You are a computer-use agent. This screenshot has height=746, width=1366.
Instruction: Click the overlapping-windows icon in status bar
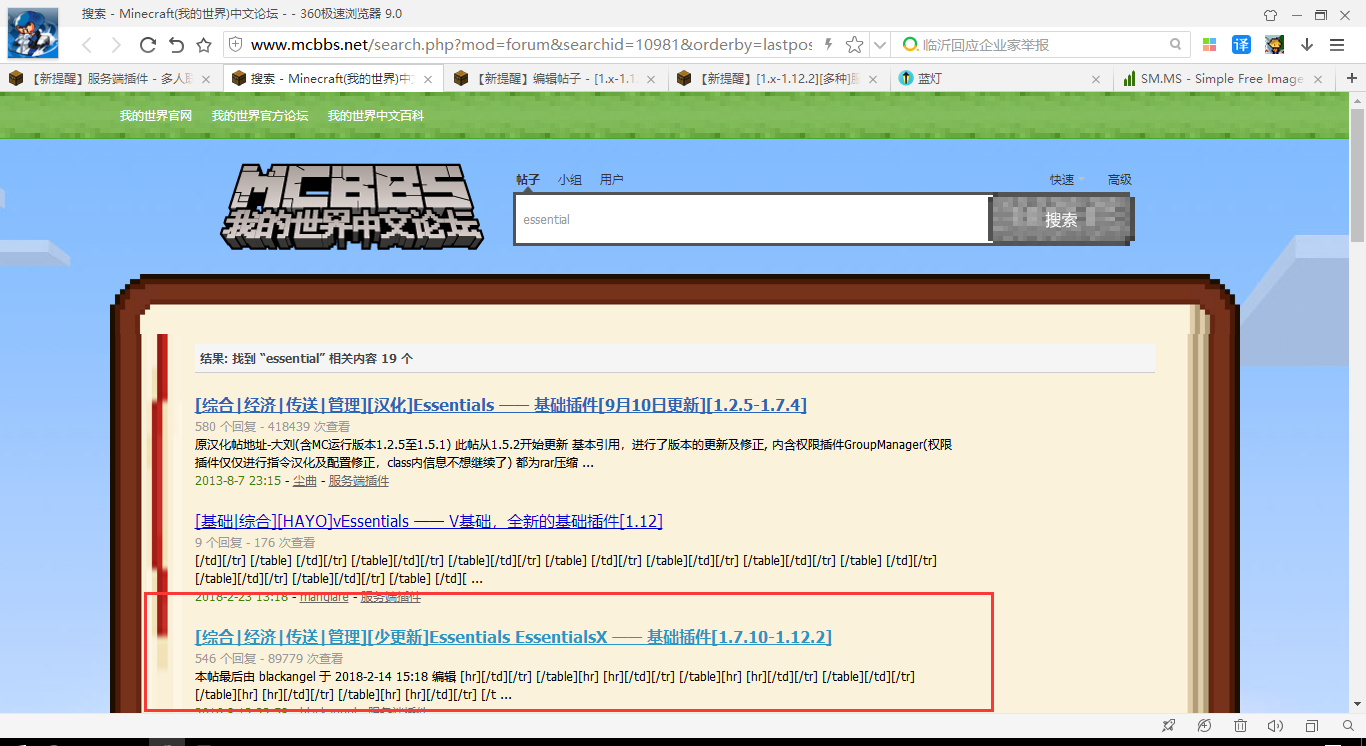pyautogui.click(x=1312, y=725)
